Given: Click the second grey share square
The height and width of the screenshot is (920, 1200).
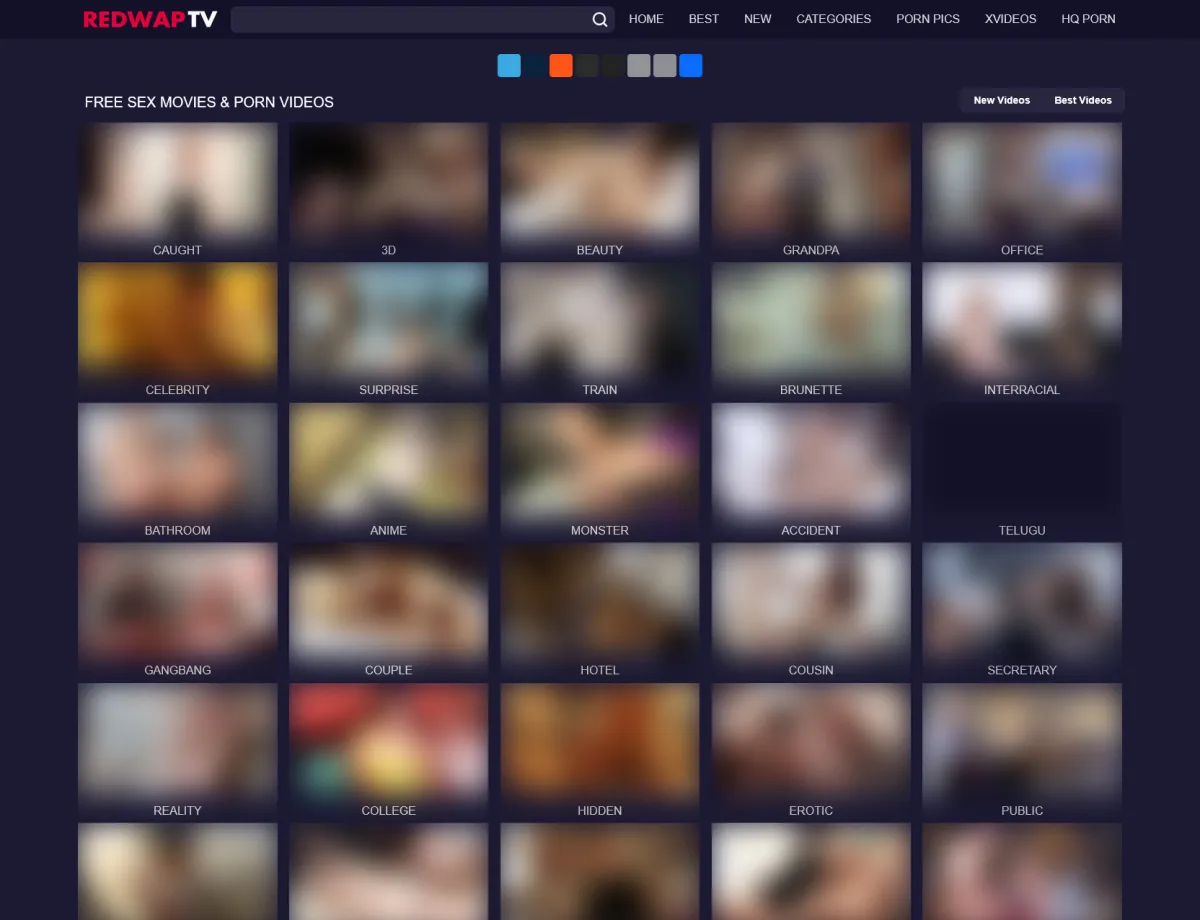Looking at the screenshot, I should (x=665, y=66).
